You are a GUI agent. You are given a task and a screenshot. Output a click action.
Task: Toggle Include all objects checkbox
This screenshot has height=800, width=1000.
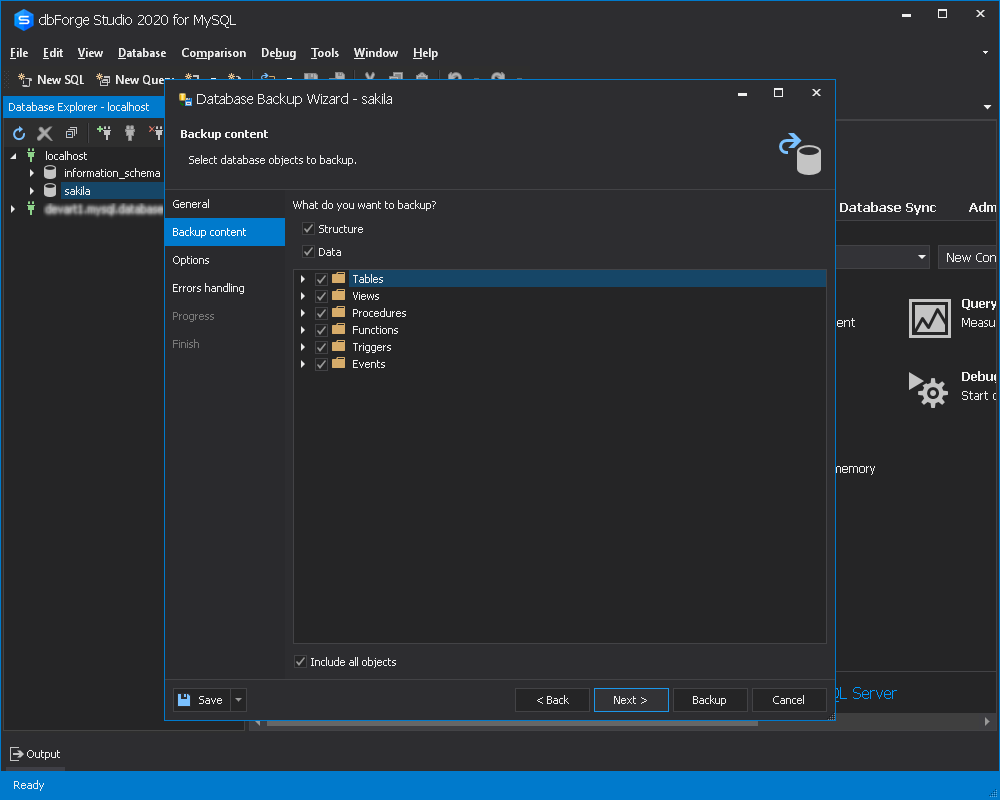tap(300, 662)
